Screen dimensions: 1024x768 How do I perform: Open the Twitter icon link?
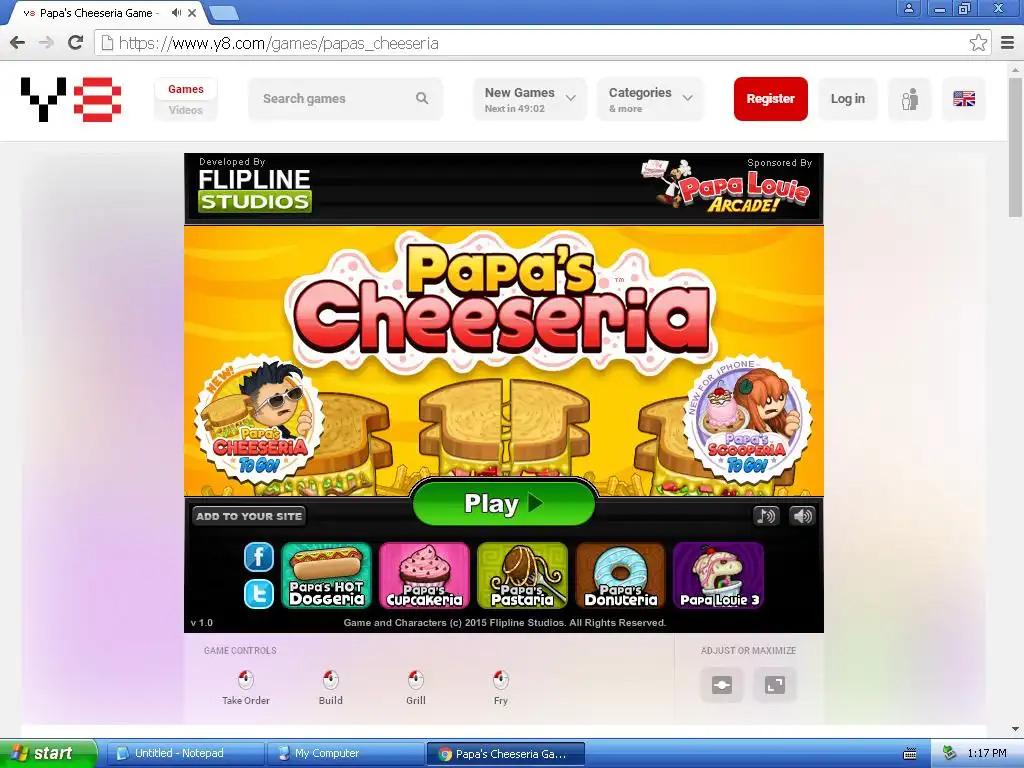259,594
